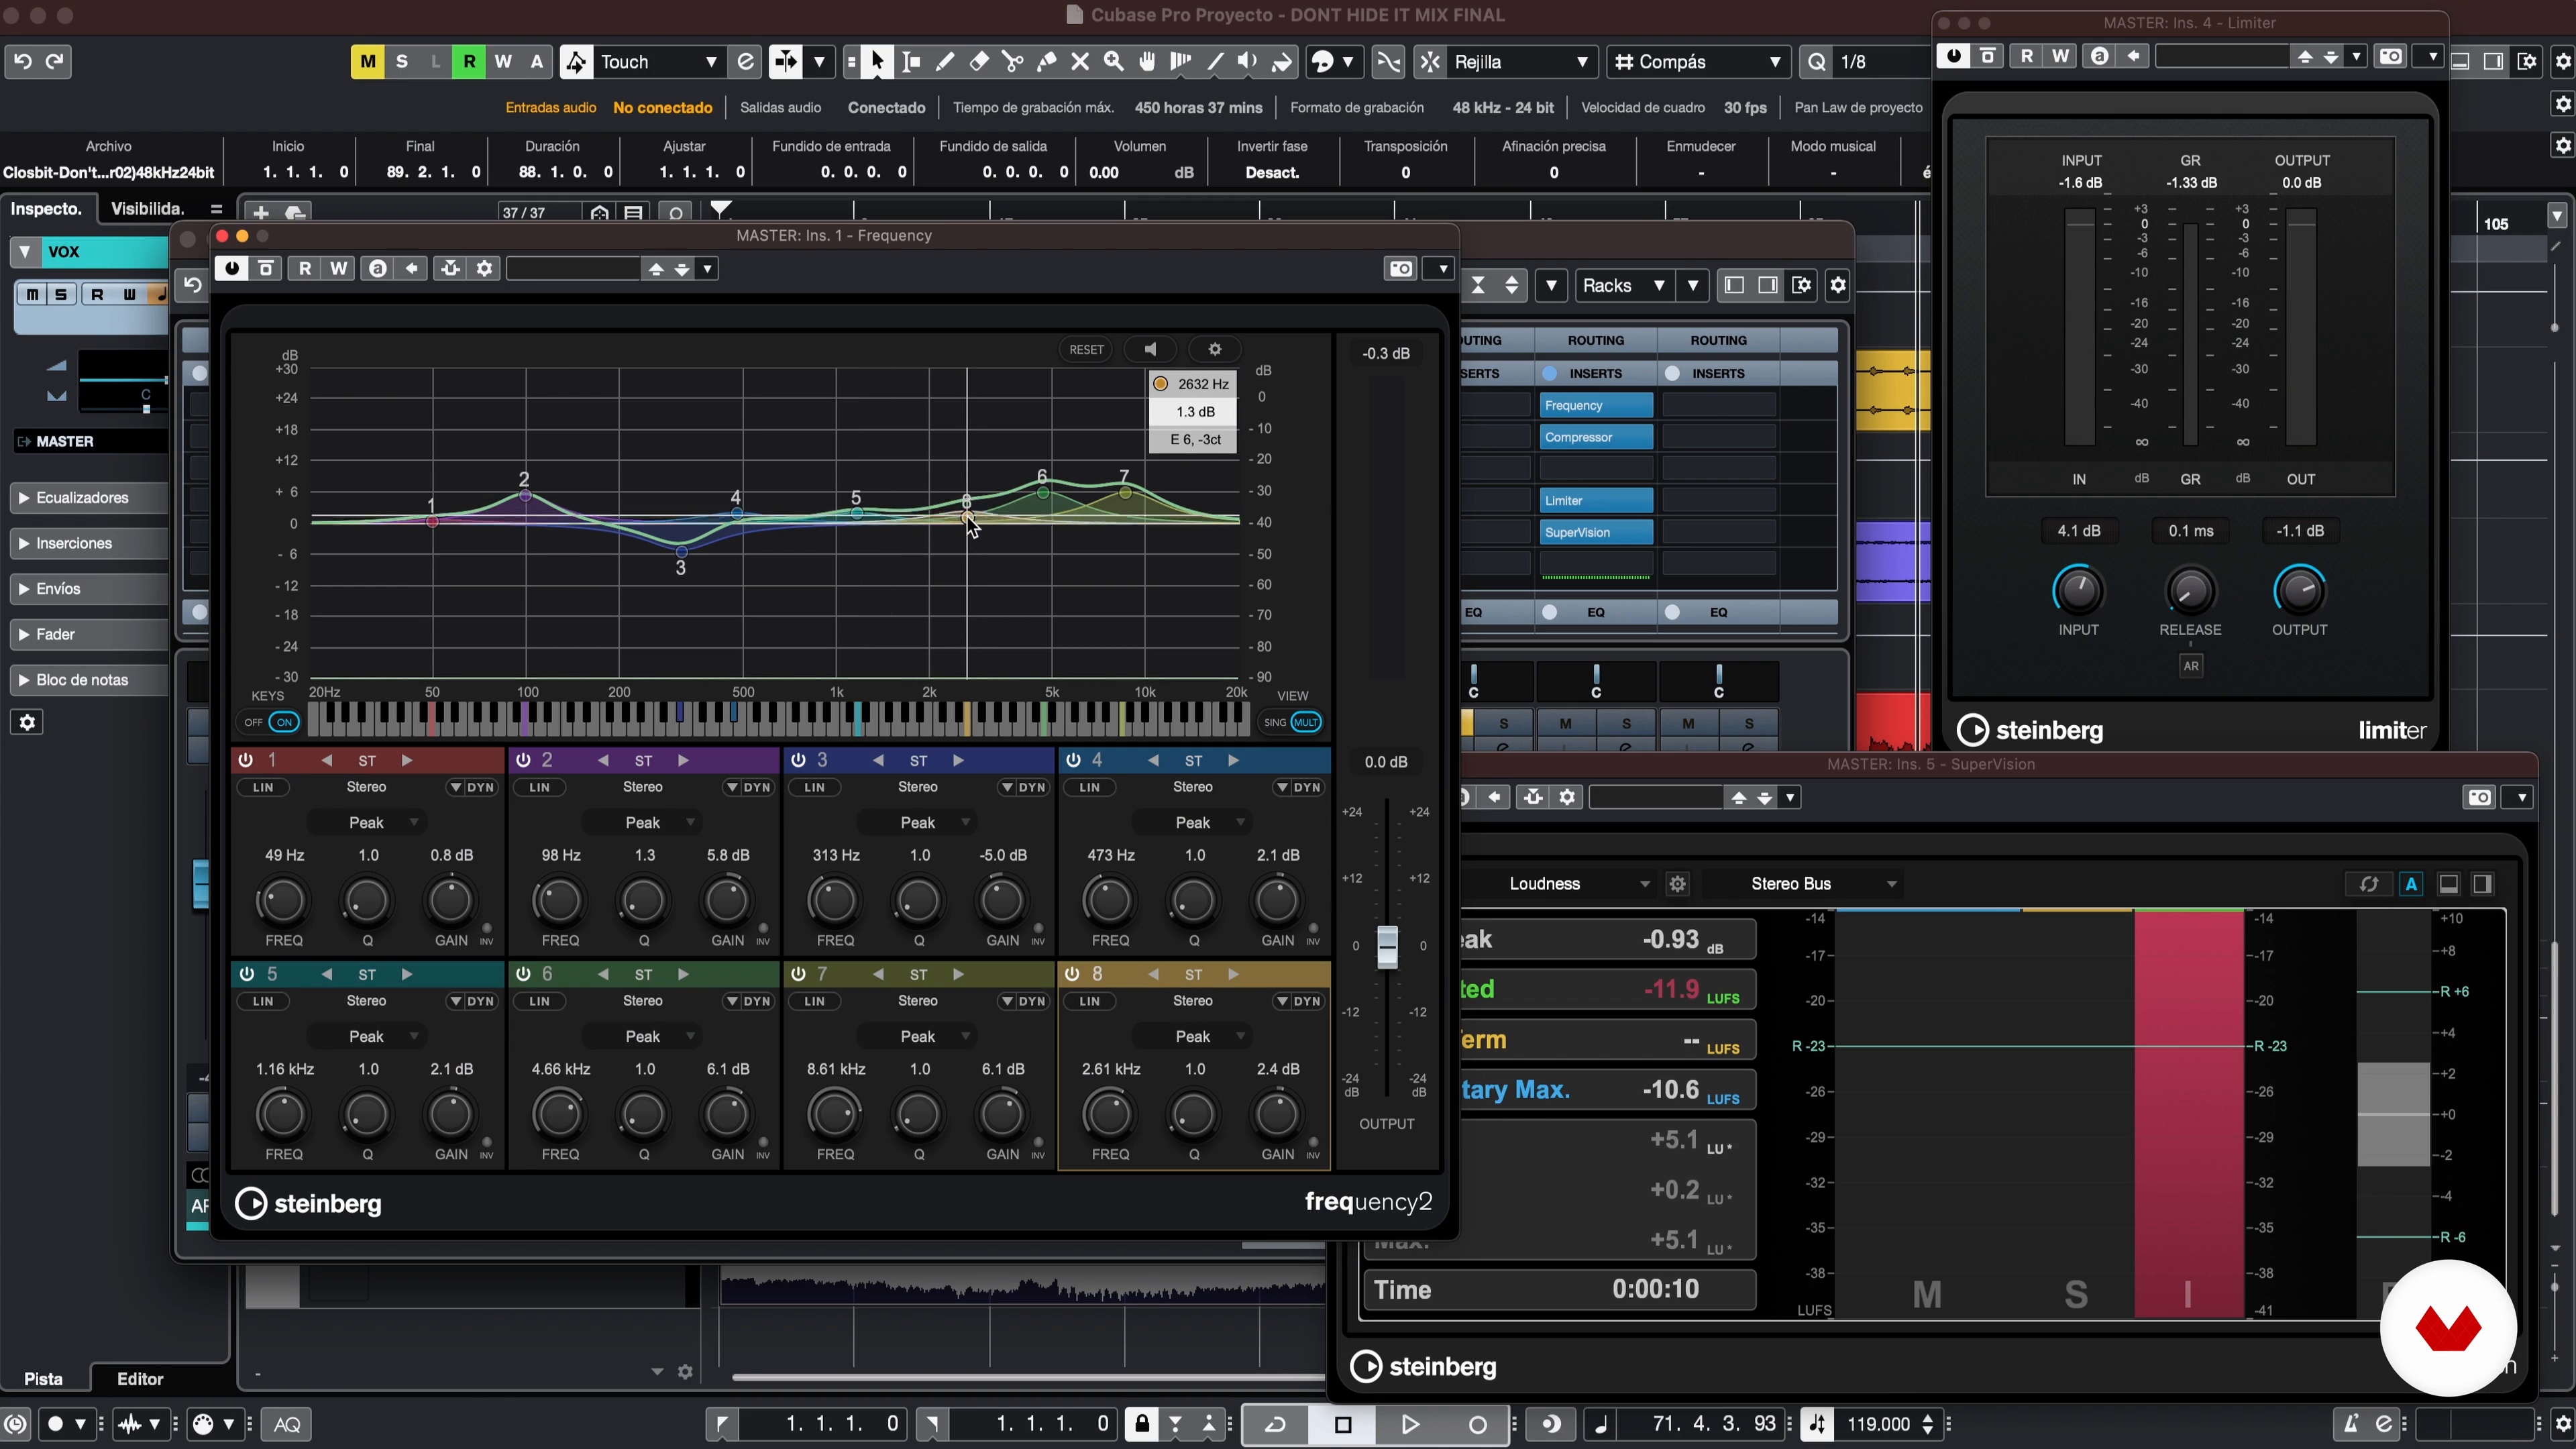Toggle SING/MULT view switch

coord(1293,722)
